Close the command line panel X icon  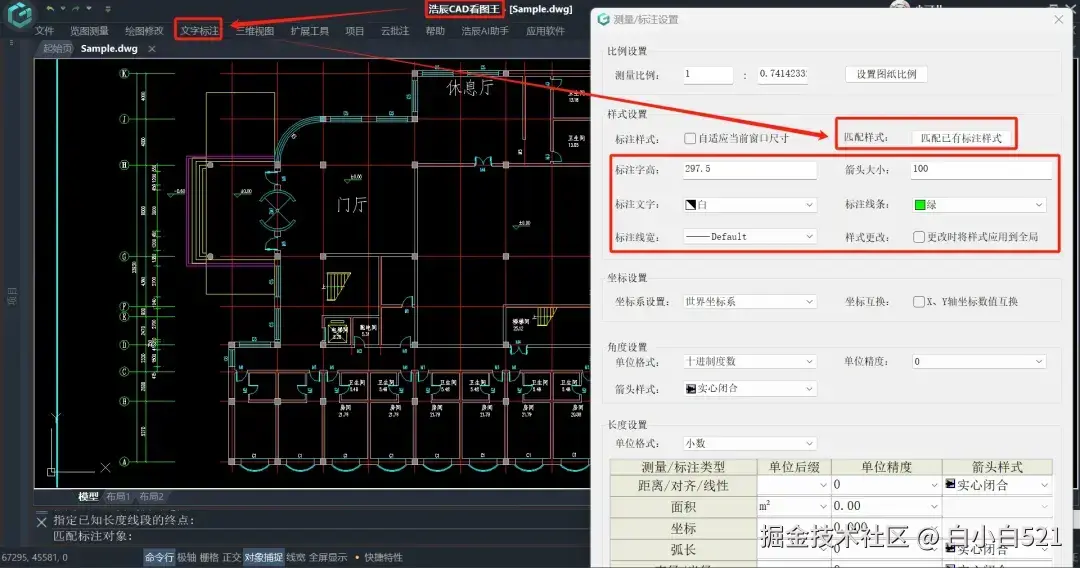point(41,522)
